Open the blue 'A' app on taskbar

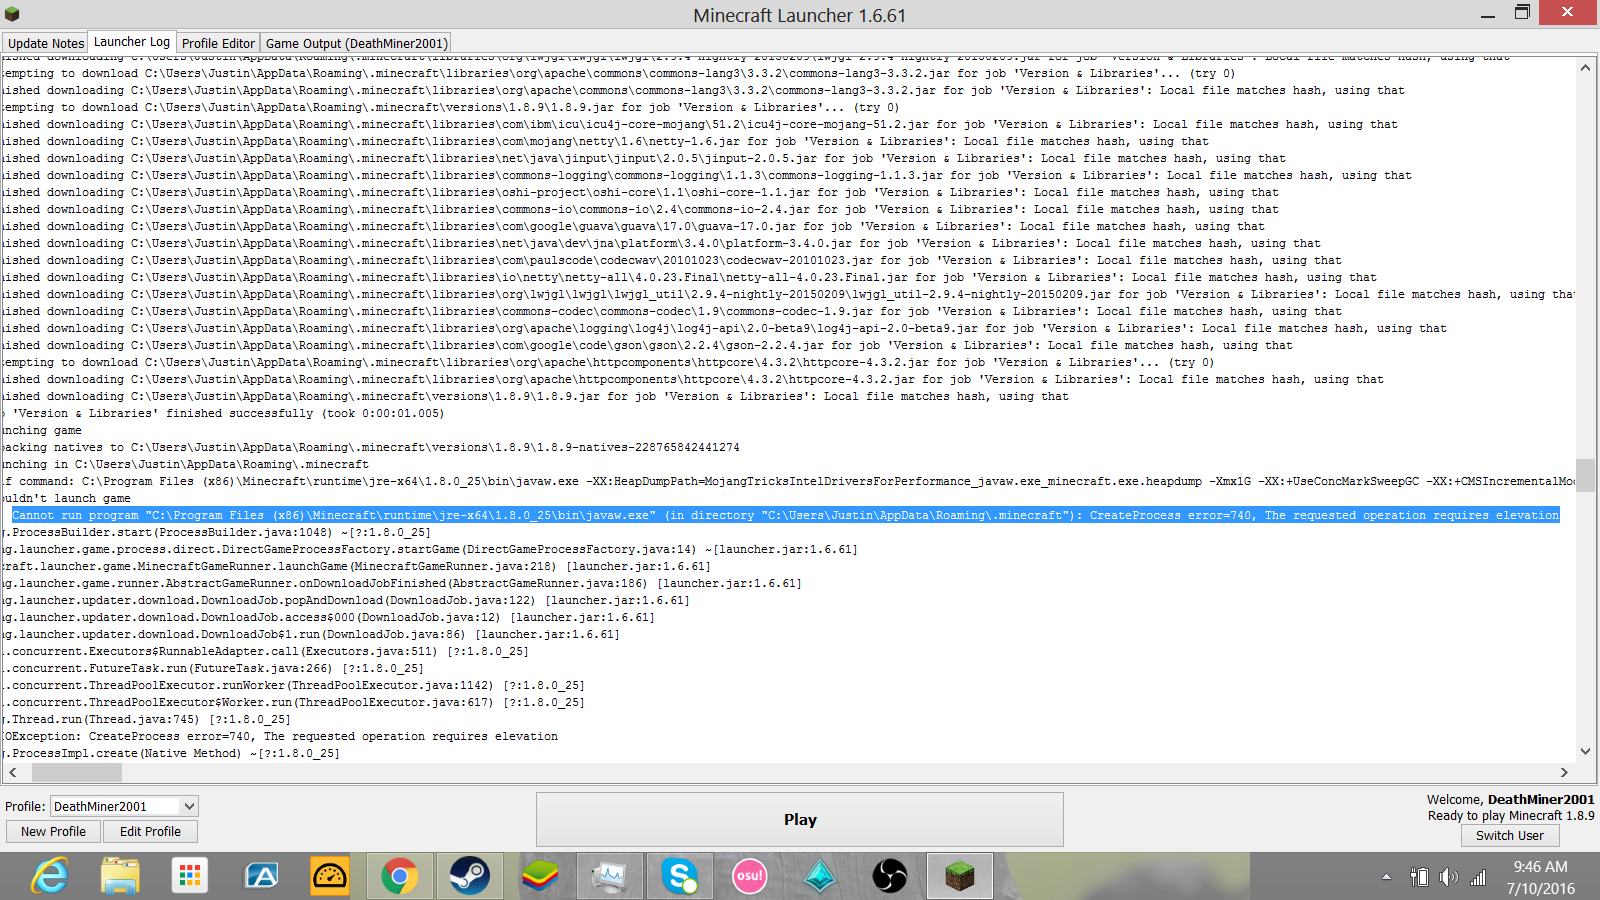[x=261, y=876]
